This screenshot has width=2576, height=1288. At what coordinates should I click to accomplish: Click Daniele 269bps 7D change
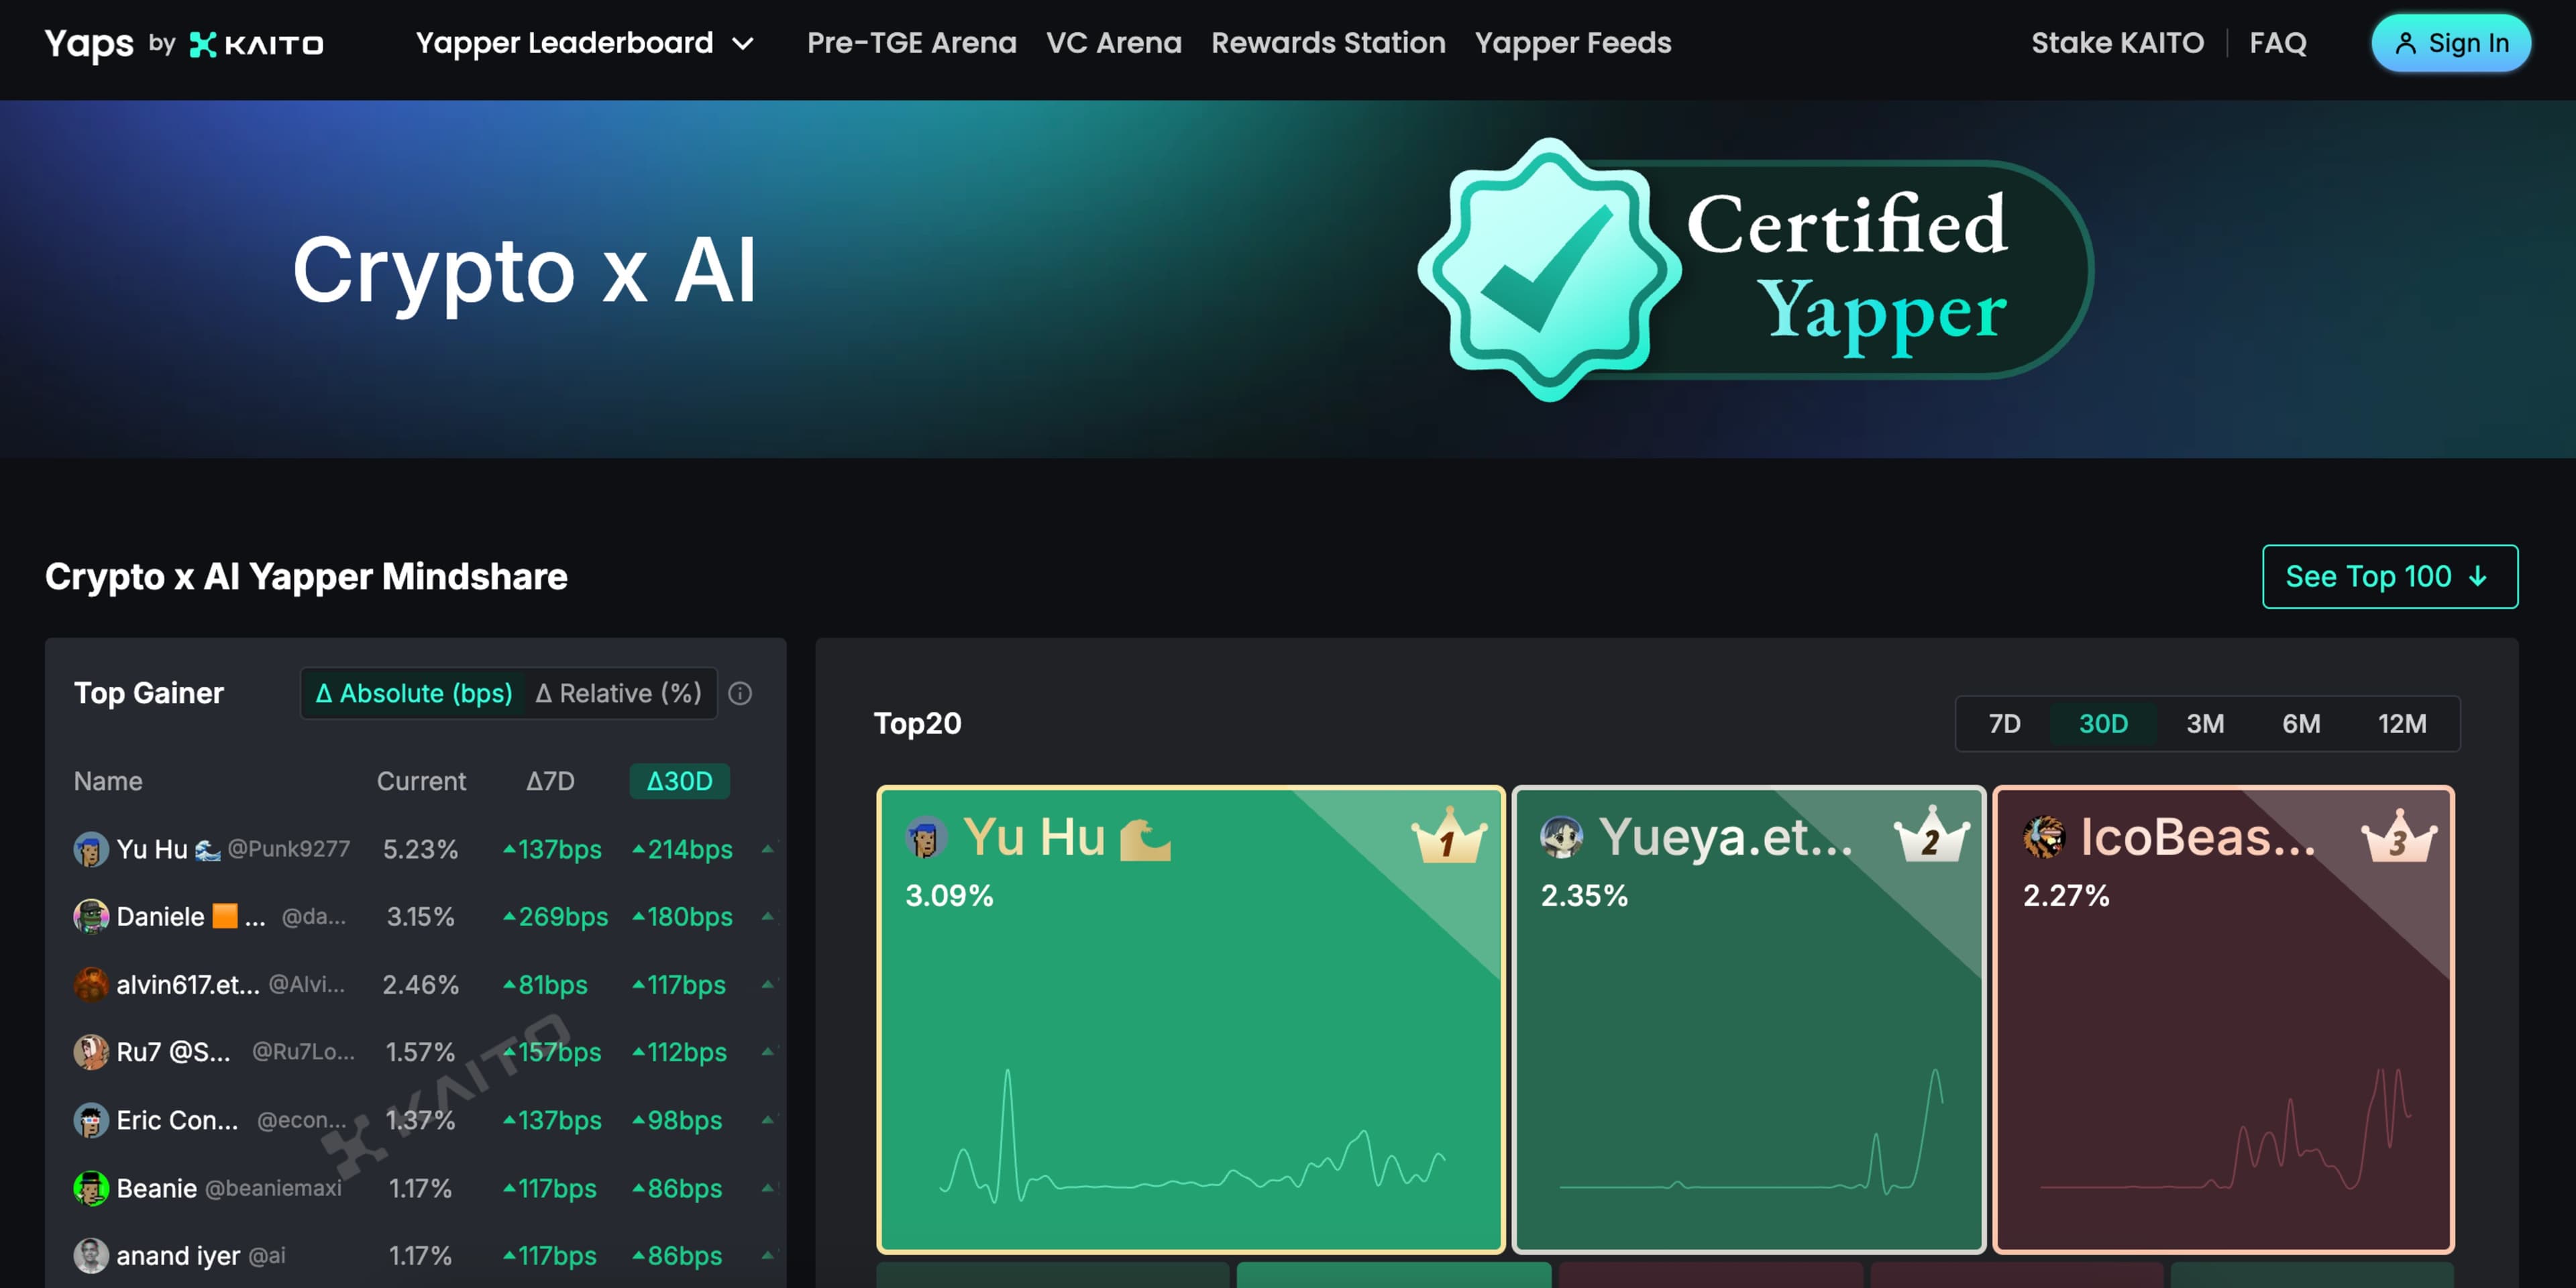click(555, 916)
